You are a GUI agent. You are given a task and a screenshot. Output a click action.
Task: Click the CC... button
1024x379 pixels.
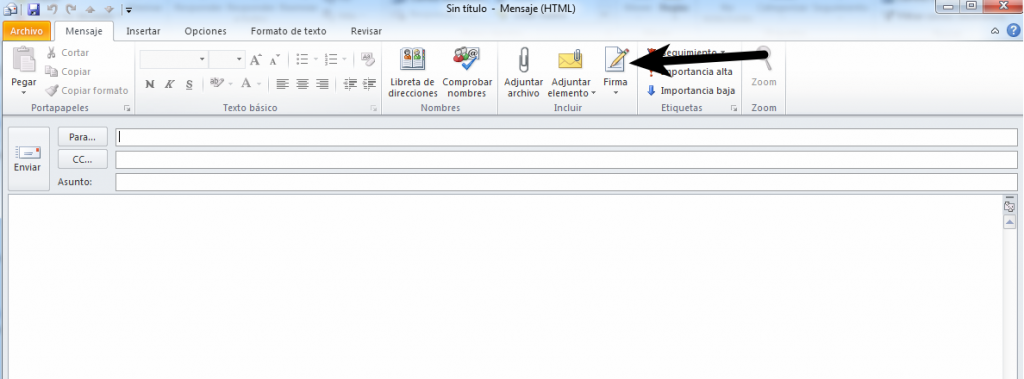click(82, 159)
